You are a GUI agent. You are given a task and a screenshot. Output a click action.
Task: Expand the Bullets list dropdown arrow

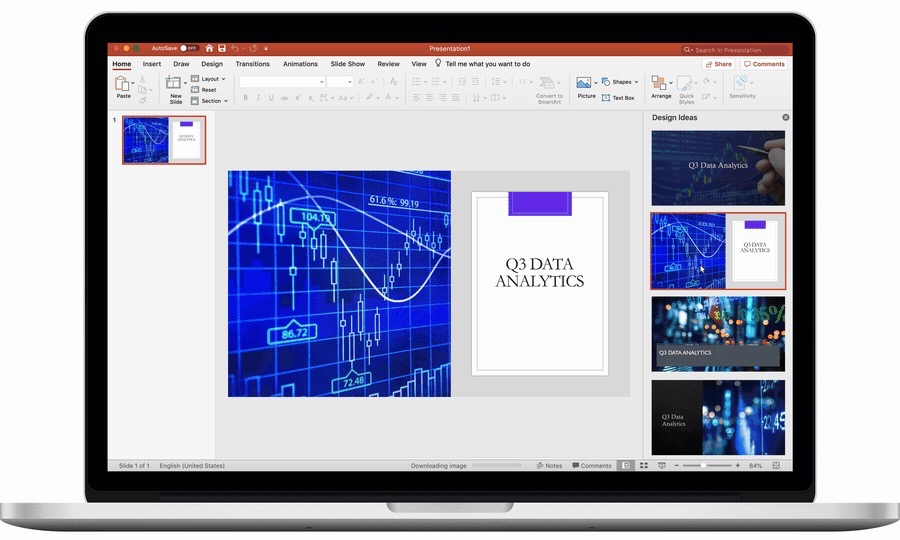point(425,81)
